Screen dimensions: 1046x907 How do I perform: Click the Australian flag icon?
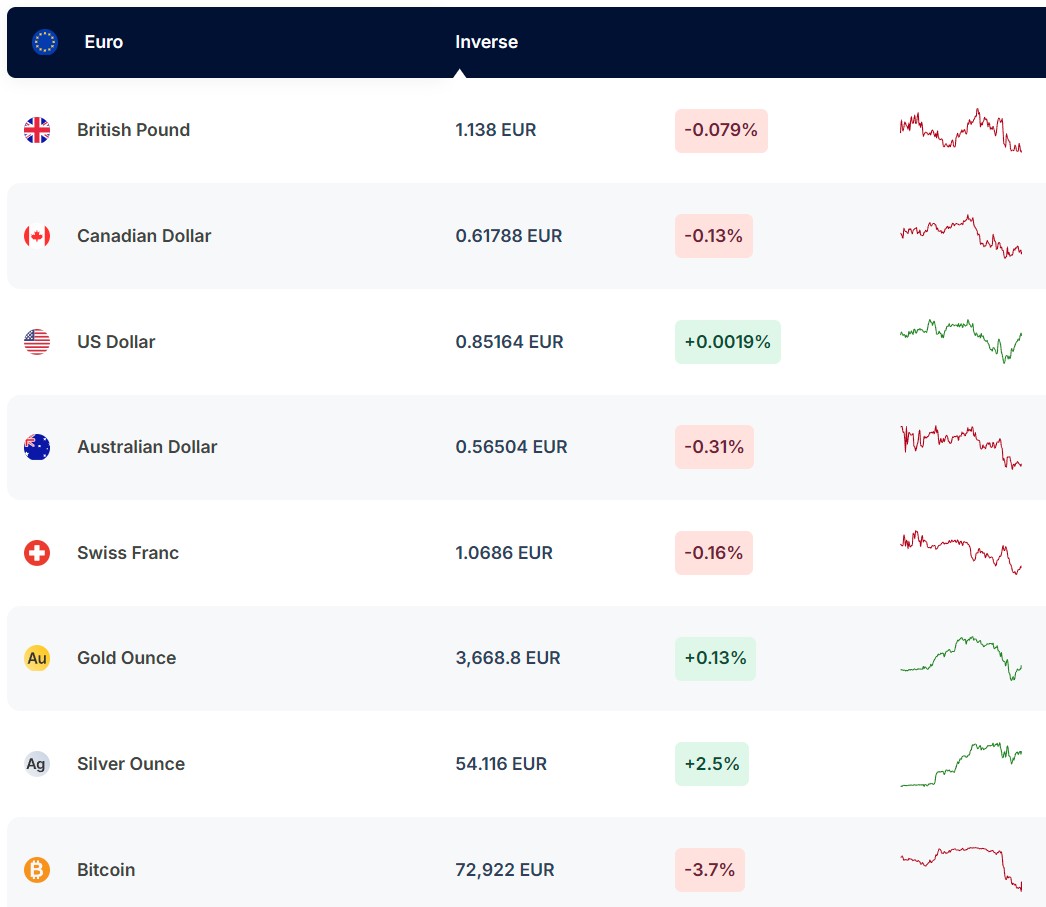click(37, 447)
